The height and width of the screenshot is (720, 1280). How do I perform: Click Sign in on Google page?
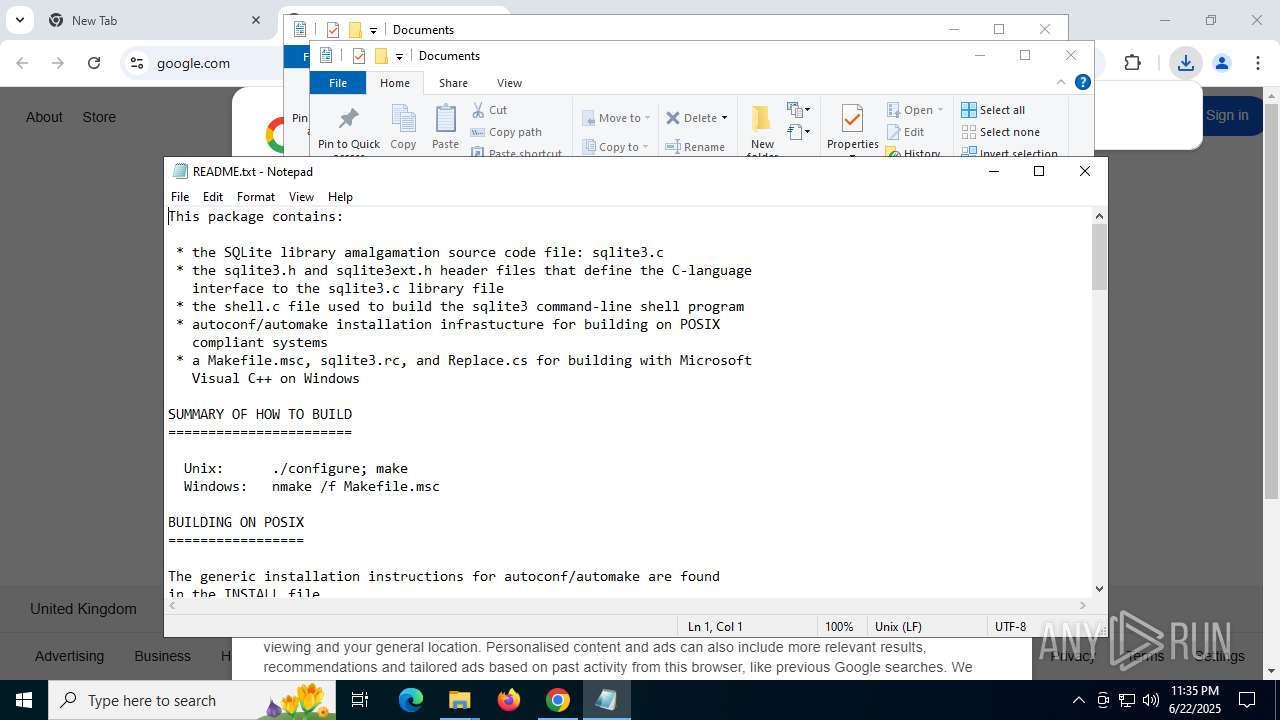pos(1226,115)
